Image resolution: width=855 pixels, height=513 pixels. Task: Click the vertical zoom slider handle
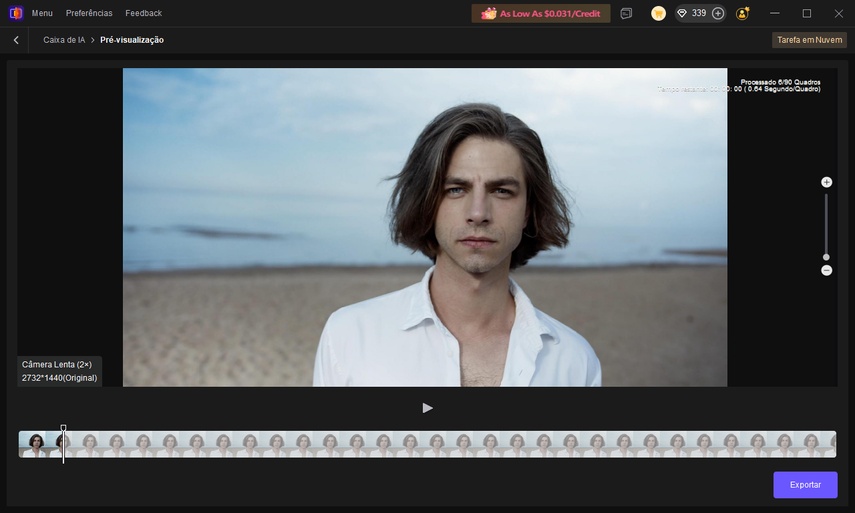tap(826, 257)
